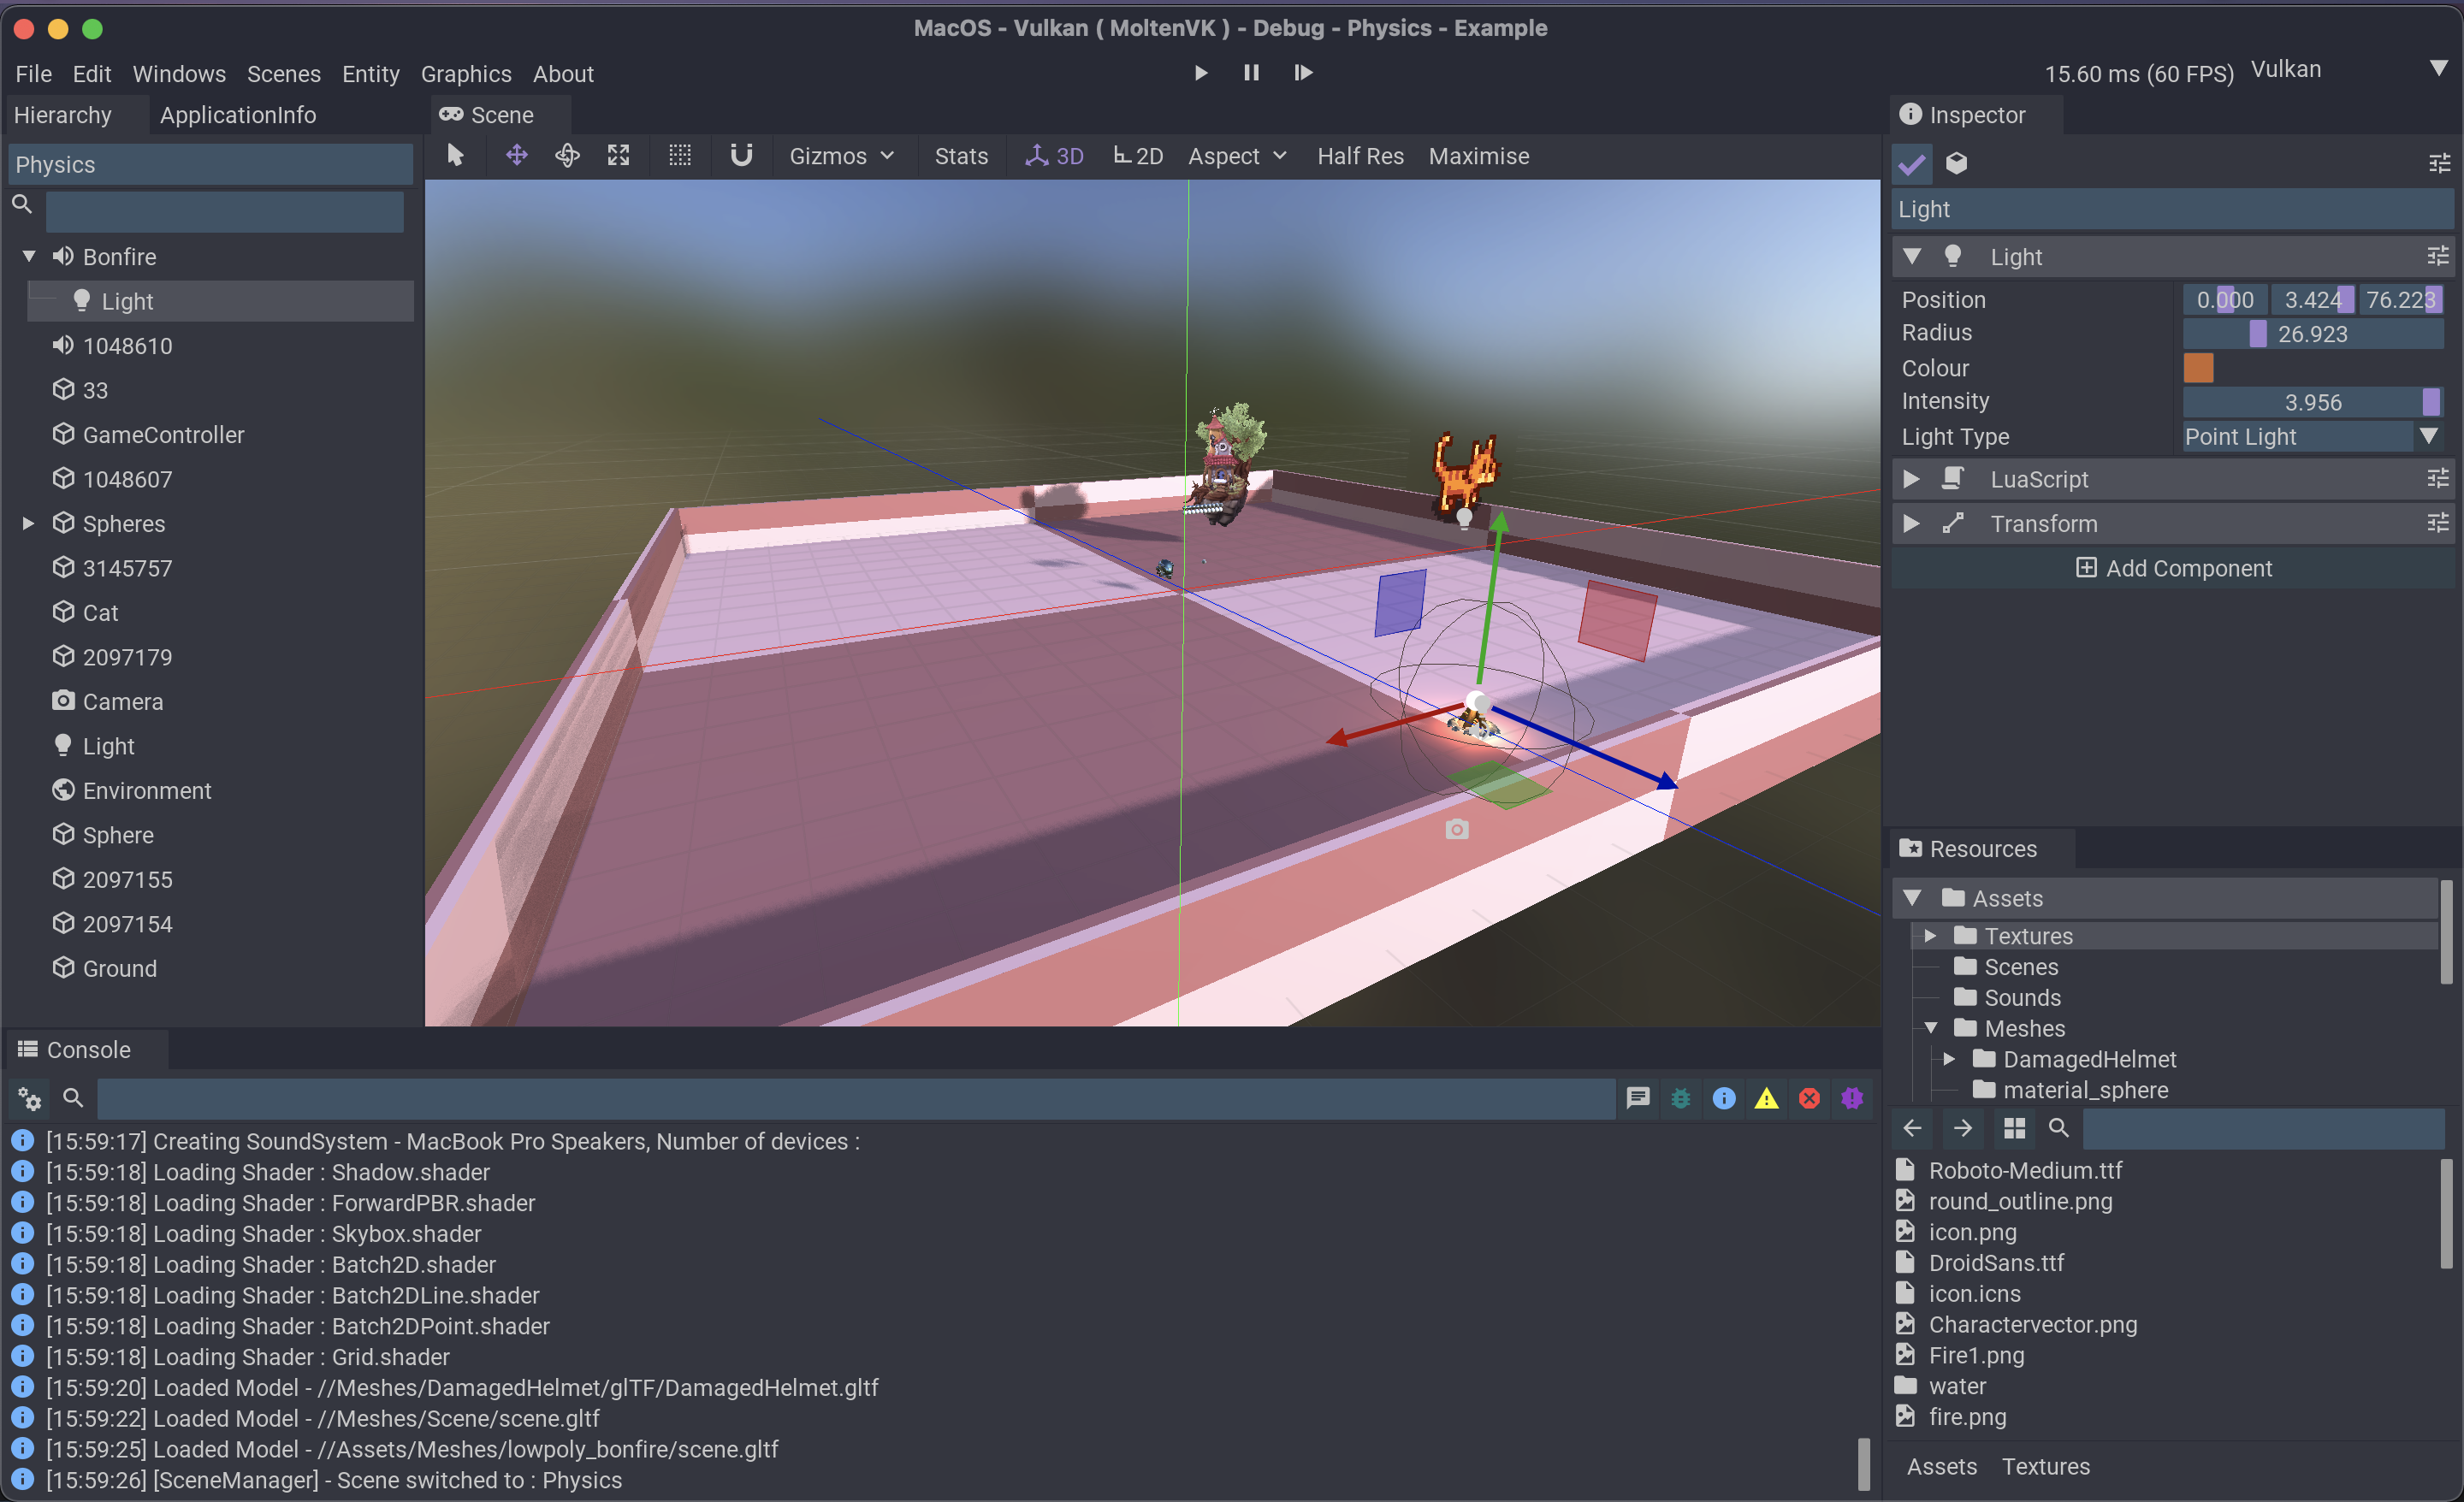The image size is (2464, 1502).
Task: Expand the Transform component
Action: (1912, 523)
